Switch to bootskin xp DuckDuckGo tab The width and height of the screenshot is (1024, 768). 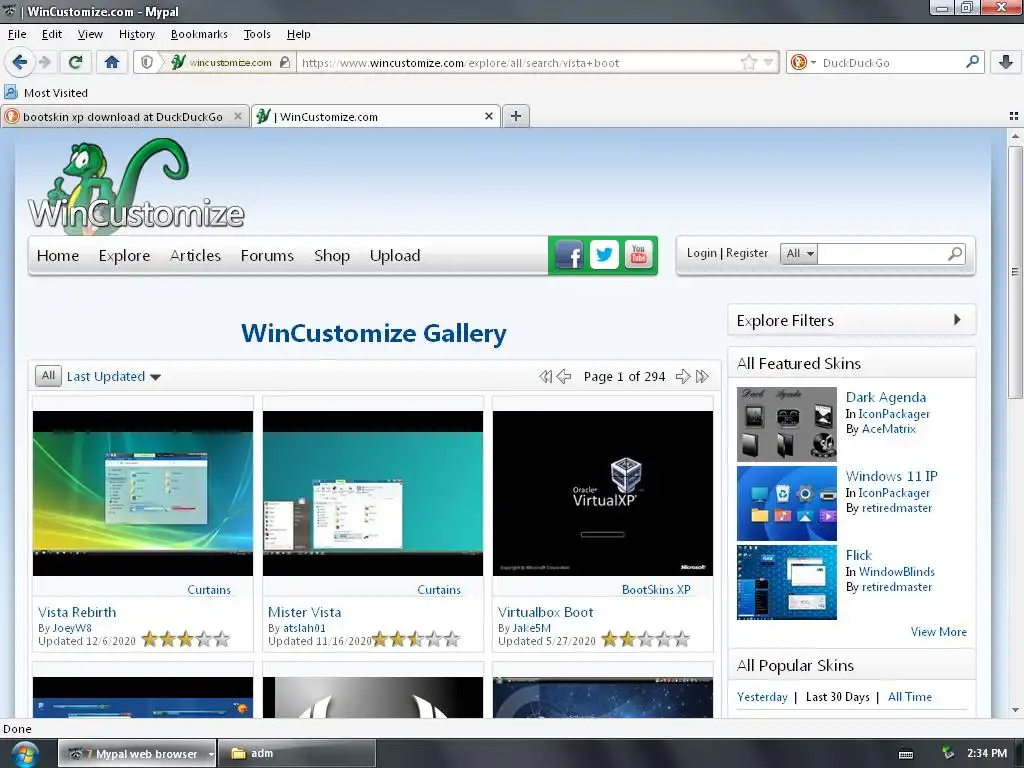(x=123, y=116)
